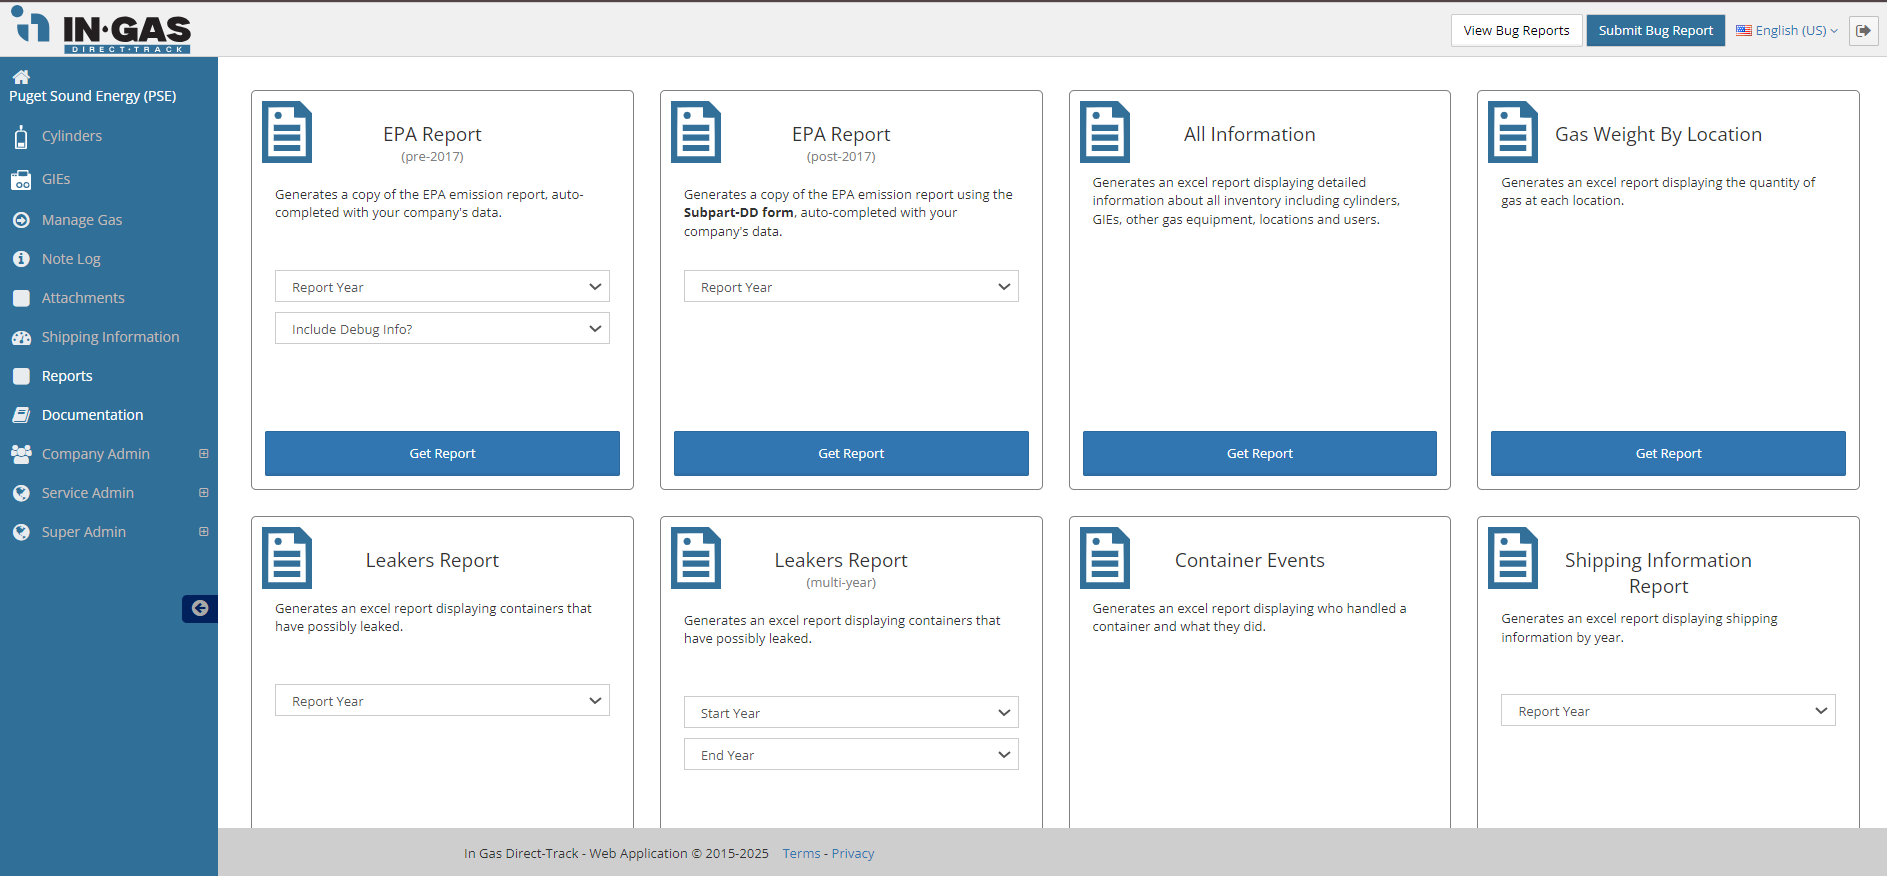Screen dimensions: 1887x876
Task: Open Attachments from the sidebar
Action: tap(83, 298)
